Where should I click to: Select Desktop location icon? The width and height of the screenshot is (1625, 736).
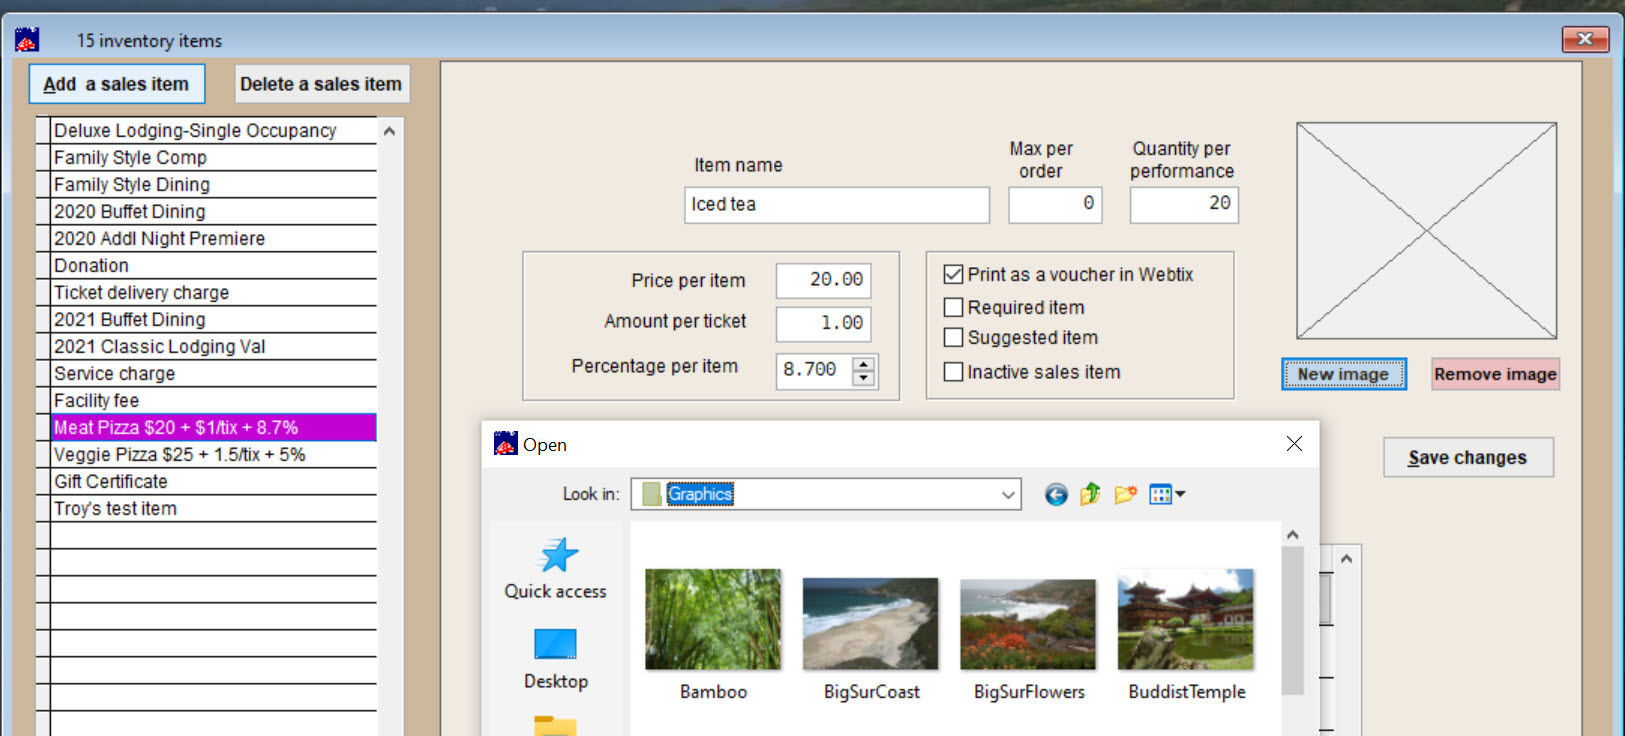tap(555, 644)
